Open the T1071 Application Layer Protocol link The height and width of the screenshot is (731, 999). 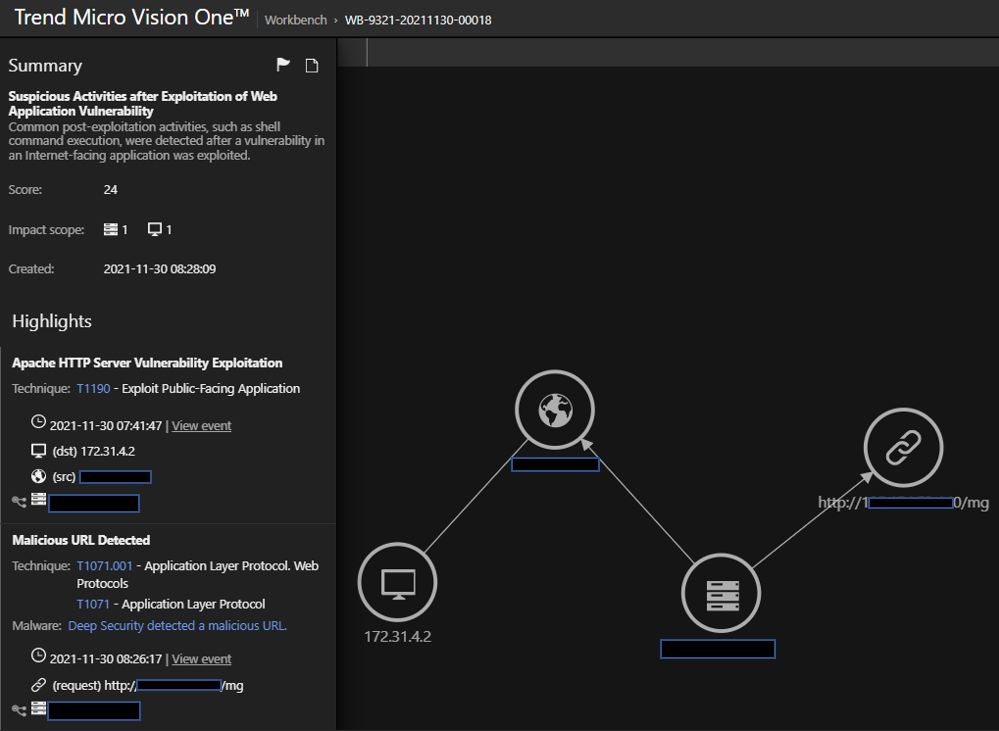93,604
